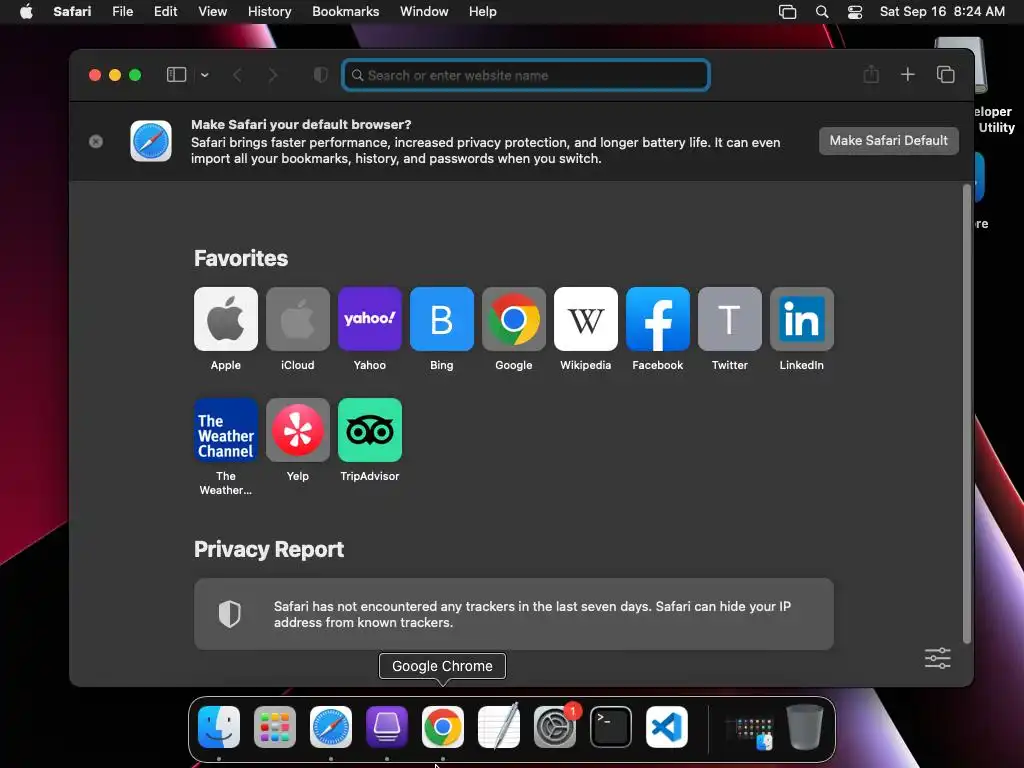This screenshot has width=1024, height=768.
Task: Open the Apple favorite tile
Action: 225,319
